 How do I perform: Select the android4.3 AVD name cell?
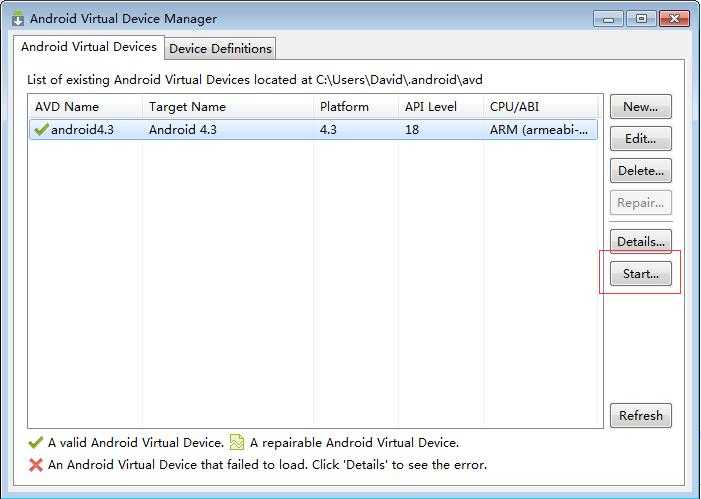[82, 130]
